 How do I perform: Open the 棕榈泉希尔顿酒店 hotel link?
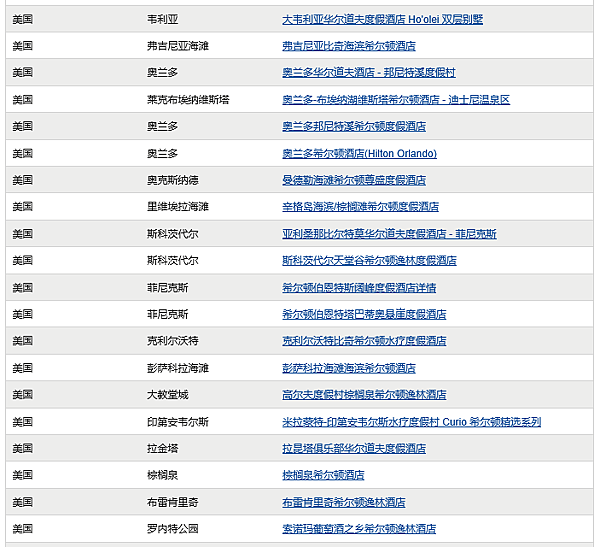(323, 475)
